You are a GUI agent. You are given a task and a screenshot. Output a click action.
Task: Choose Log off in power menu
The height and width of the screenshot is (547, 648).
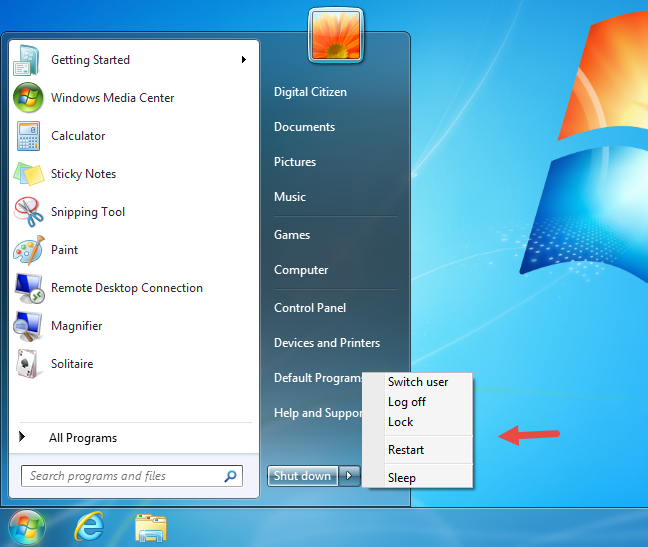tap(407, 402)
